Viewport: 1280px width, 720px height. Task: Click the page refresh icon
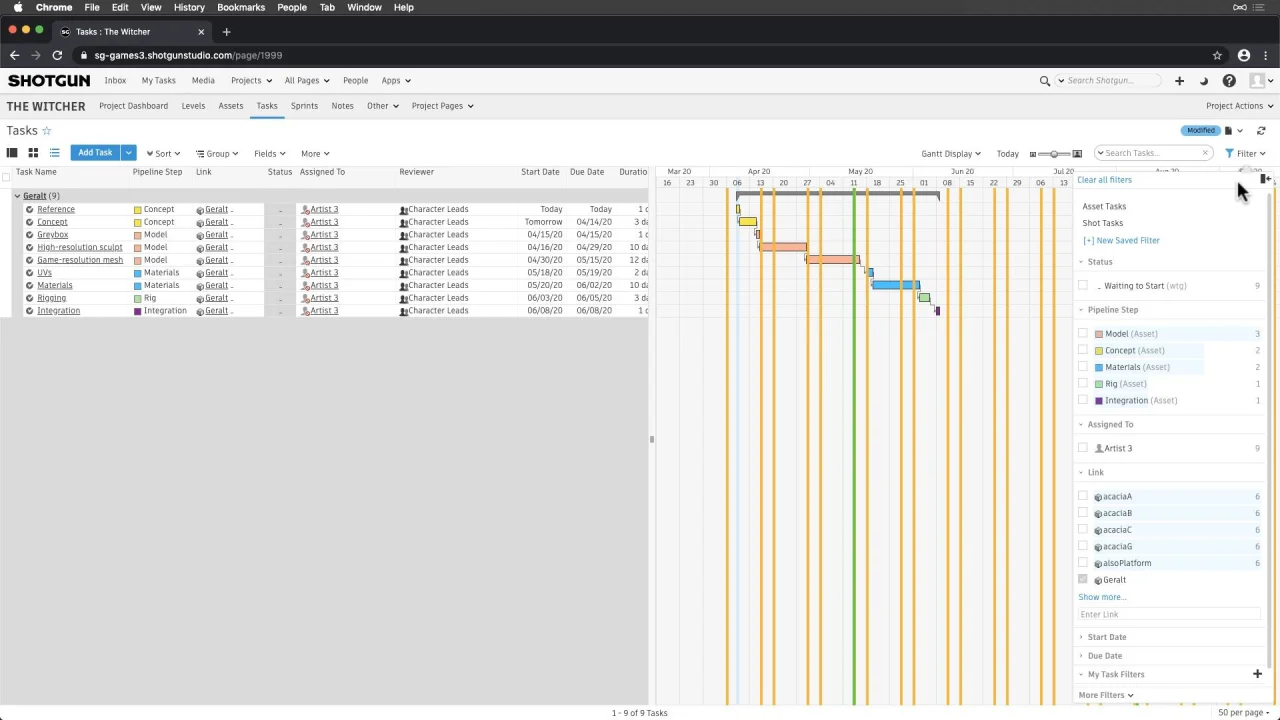[x=1261, y=131]
